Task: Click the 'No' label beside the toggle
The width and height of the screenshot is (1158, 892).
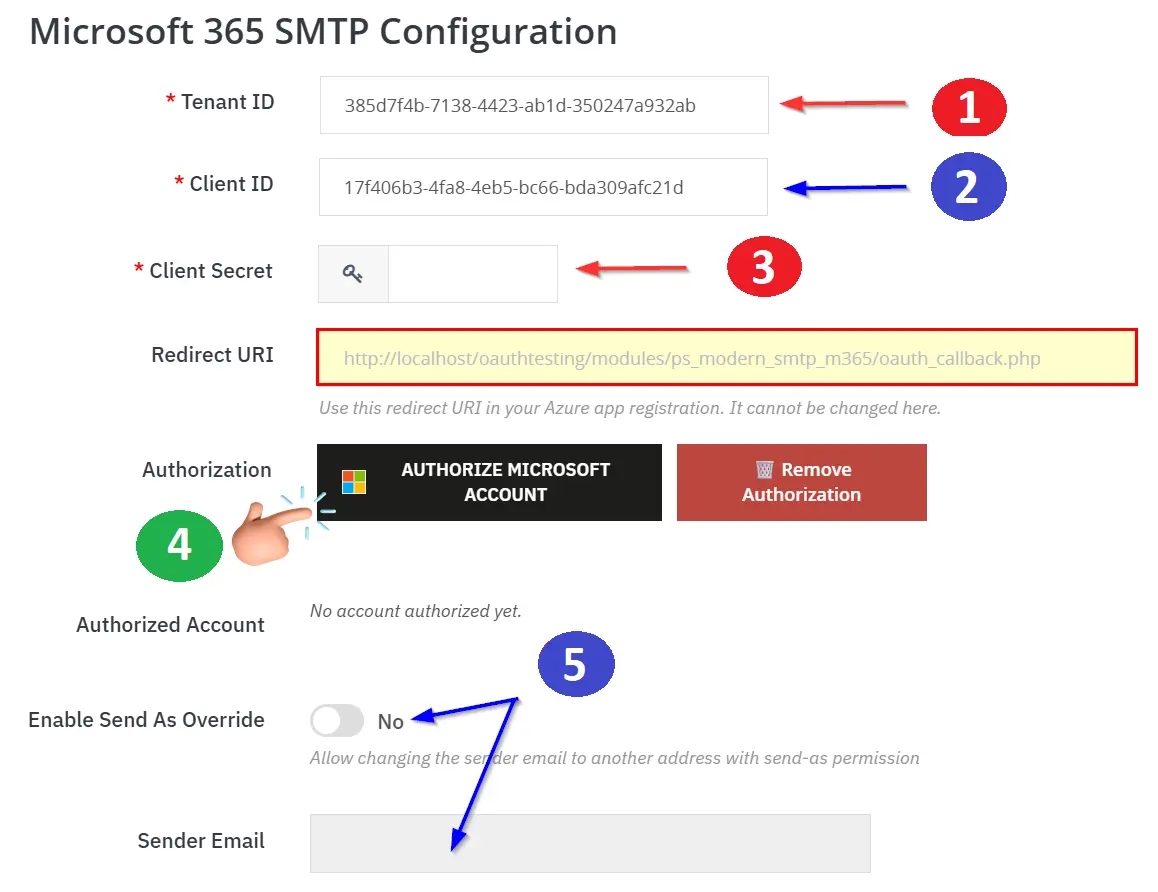Action: (x=390, y=722)
